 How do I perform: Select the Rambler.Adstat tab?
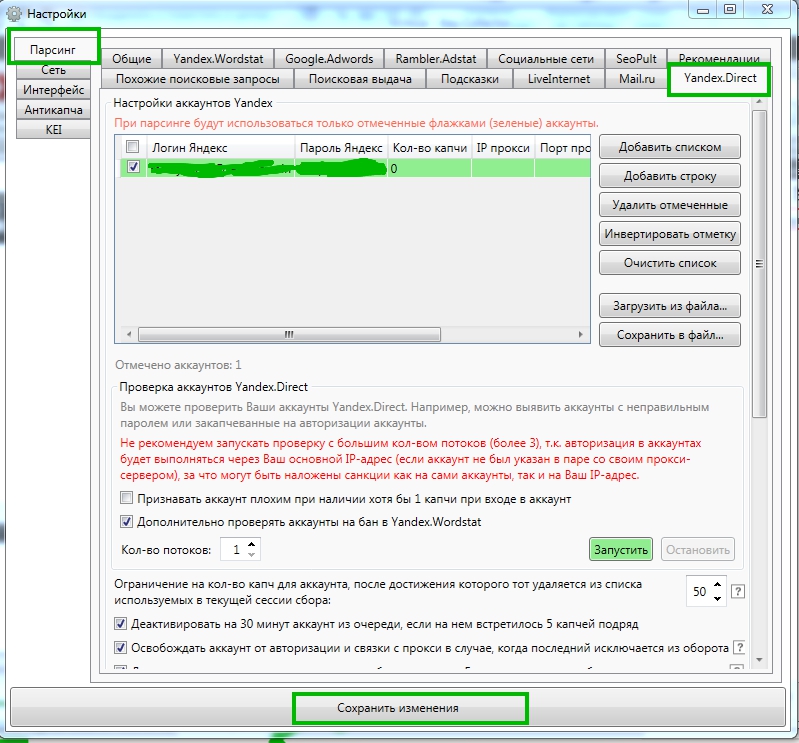(436, 59)
